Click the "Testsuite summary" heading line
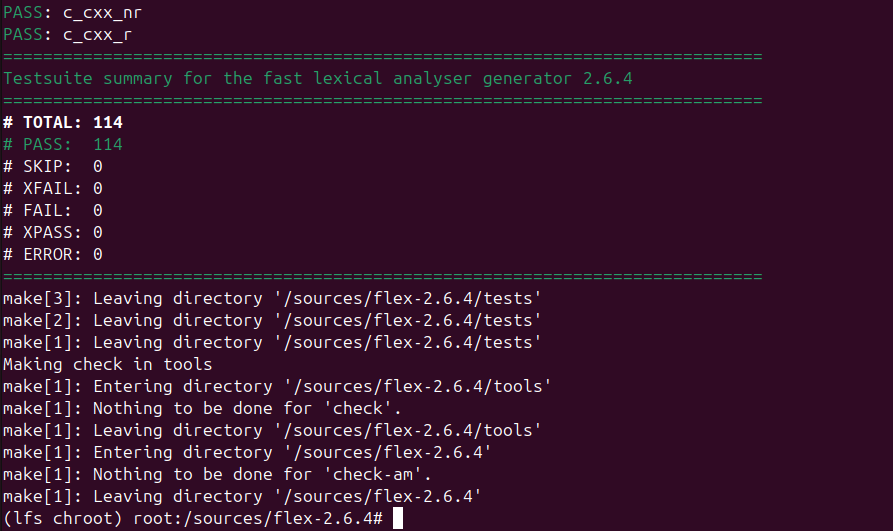The image size is (893, 531). tap(318, 78)
